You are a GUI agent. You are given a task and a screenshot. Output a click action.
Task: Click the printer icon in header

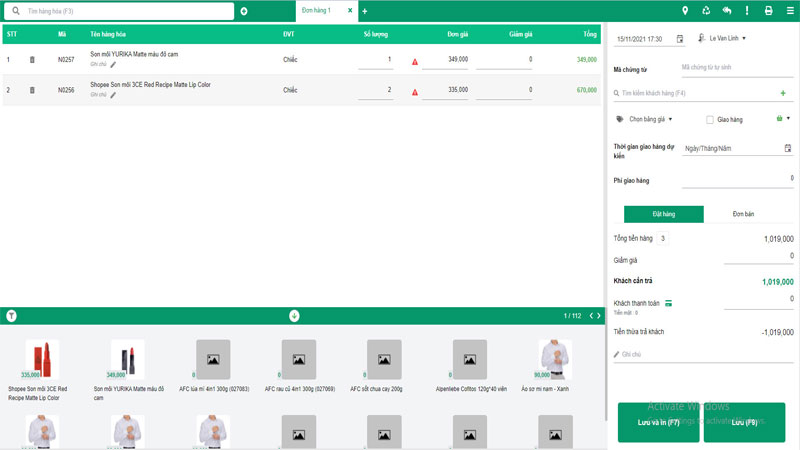point(768,10)
